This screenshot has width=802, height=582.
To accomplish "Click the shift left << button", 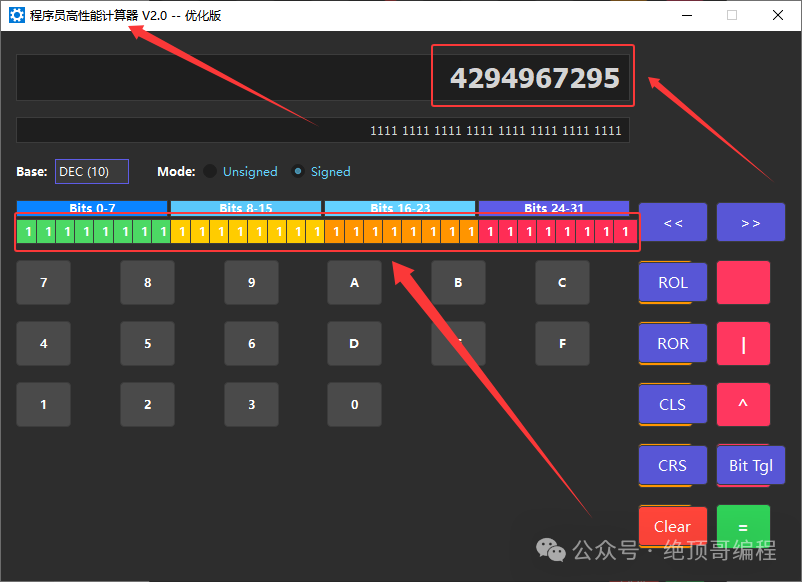I will tap(673, 222).
